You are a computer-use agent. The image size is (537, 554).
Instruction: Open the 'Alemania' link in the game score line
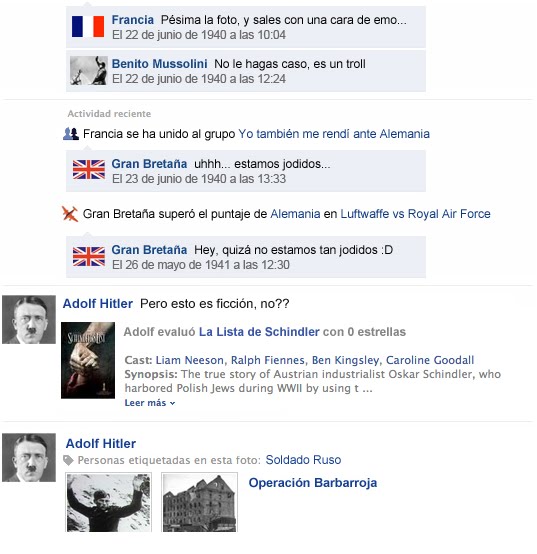click(295, 214)
